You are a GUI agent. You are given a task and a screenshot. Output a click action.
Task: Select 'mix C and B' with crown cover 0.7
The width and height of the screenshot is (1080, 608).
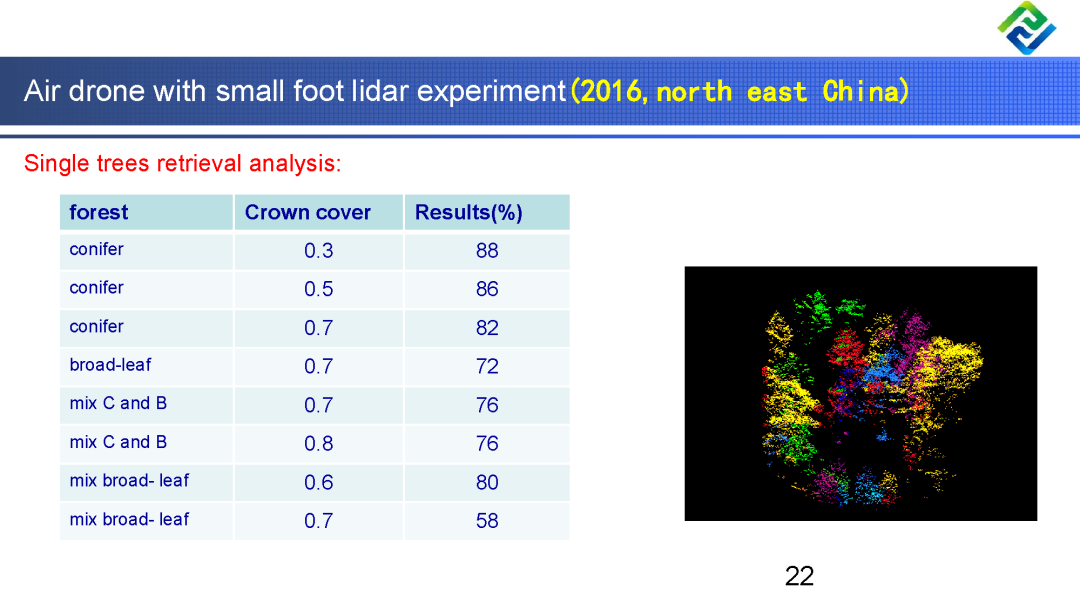[118, 403]
